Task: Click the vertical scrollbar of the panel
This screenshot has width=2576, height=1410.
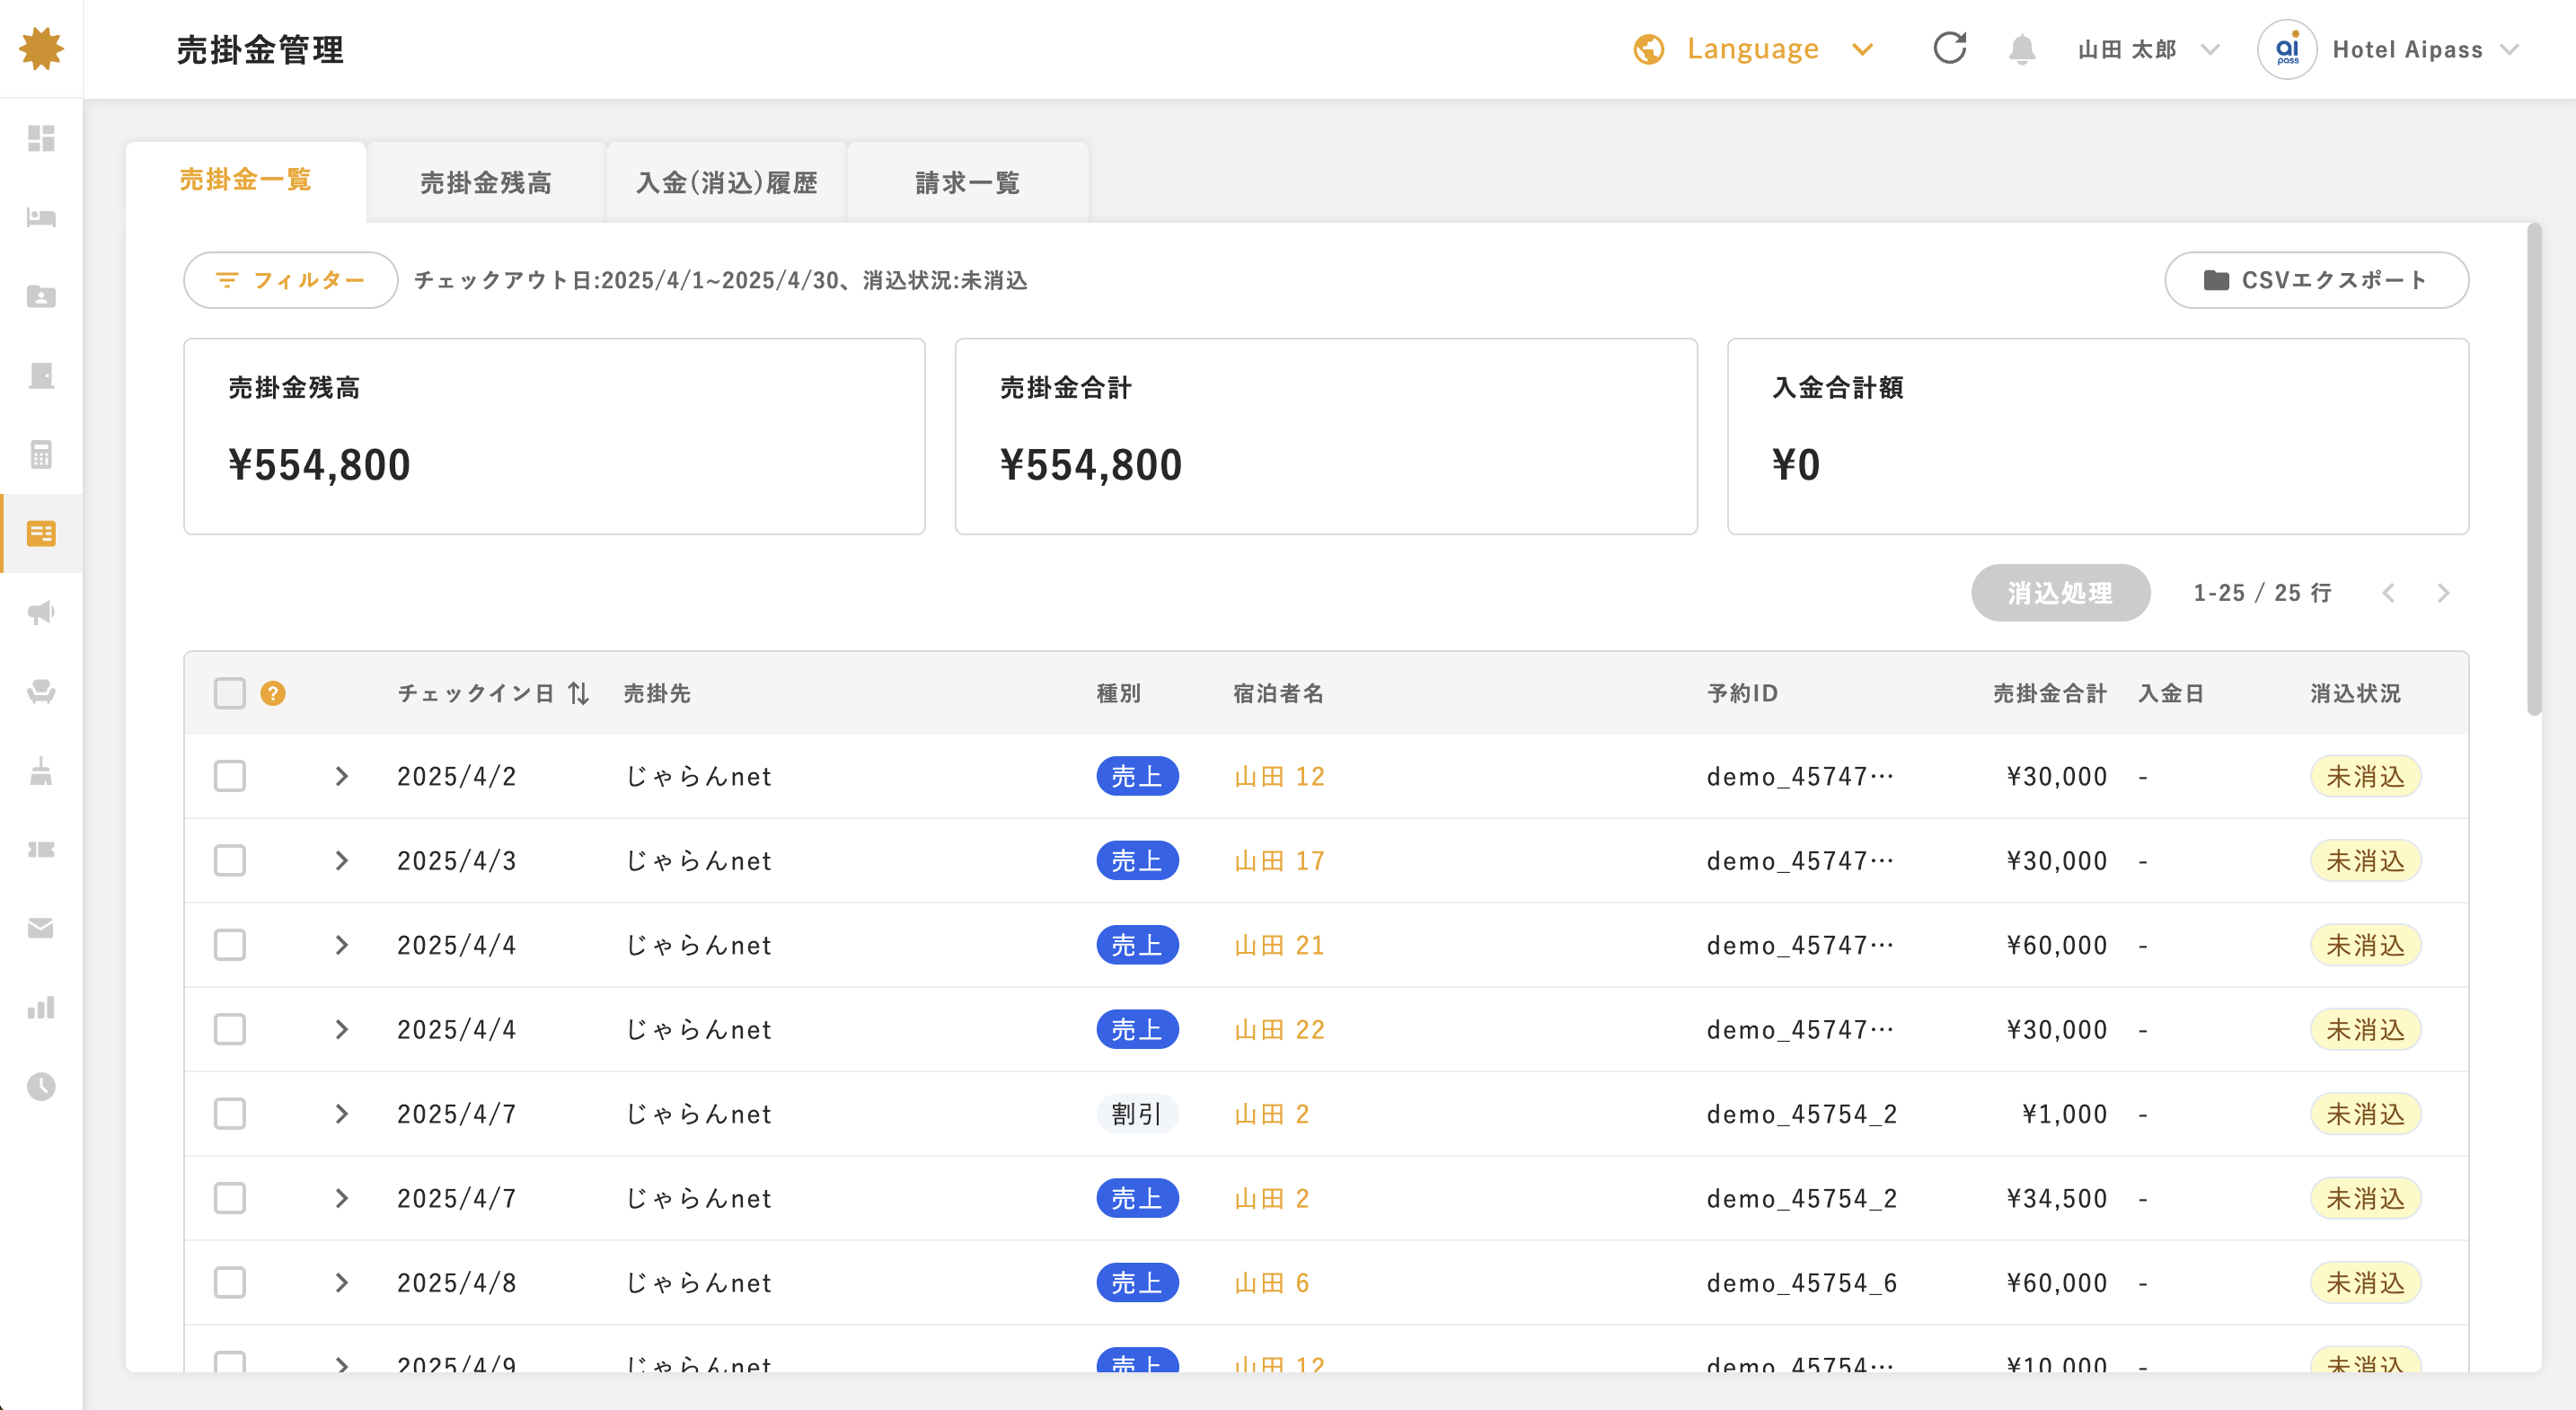Action: click(x=2533, y=470)
